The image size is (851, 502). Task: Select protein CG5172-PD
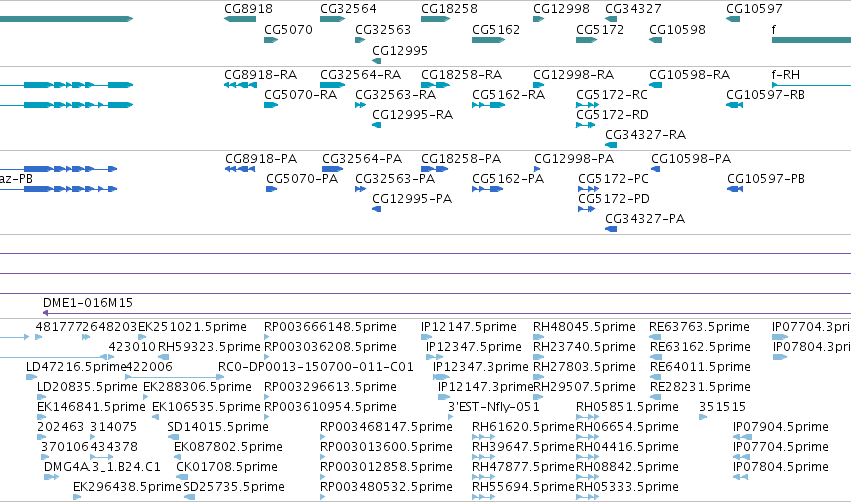[613, 199]
